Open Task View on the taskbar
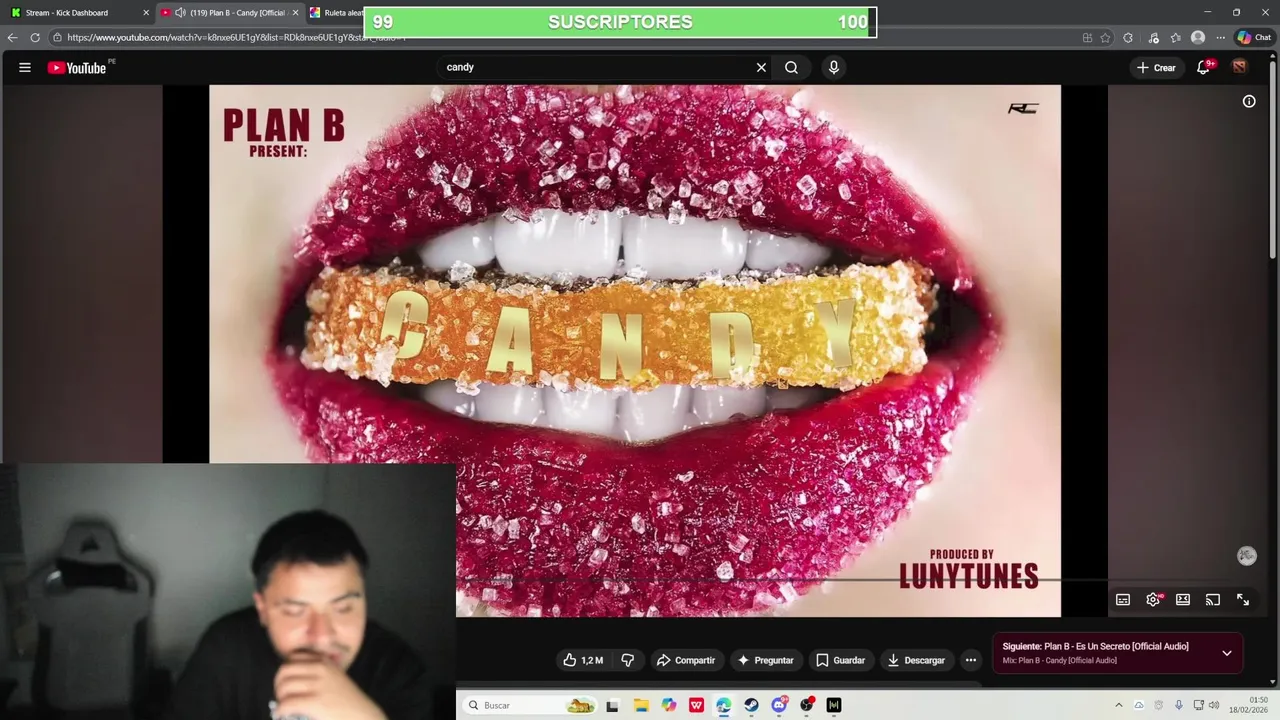This screenshot has height=720, width=1280. 612,705
